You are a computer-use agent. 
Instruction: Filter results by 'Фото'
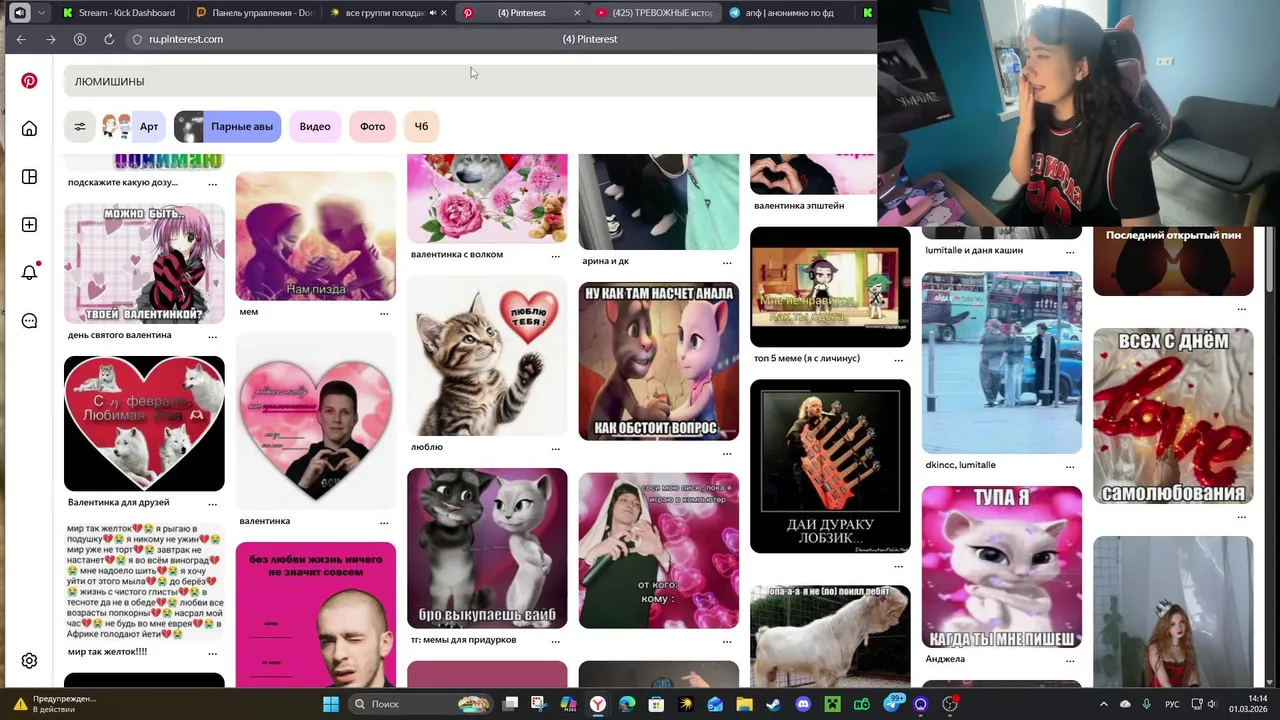[x=373, y=126]
